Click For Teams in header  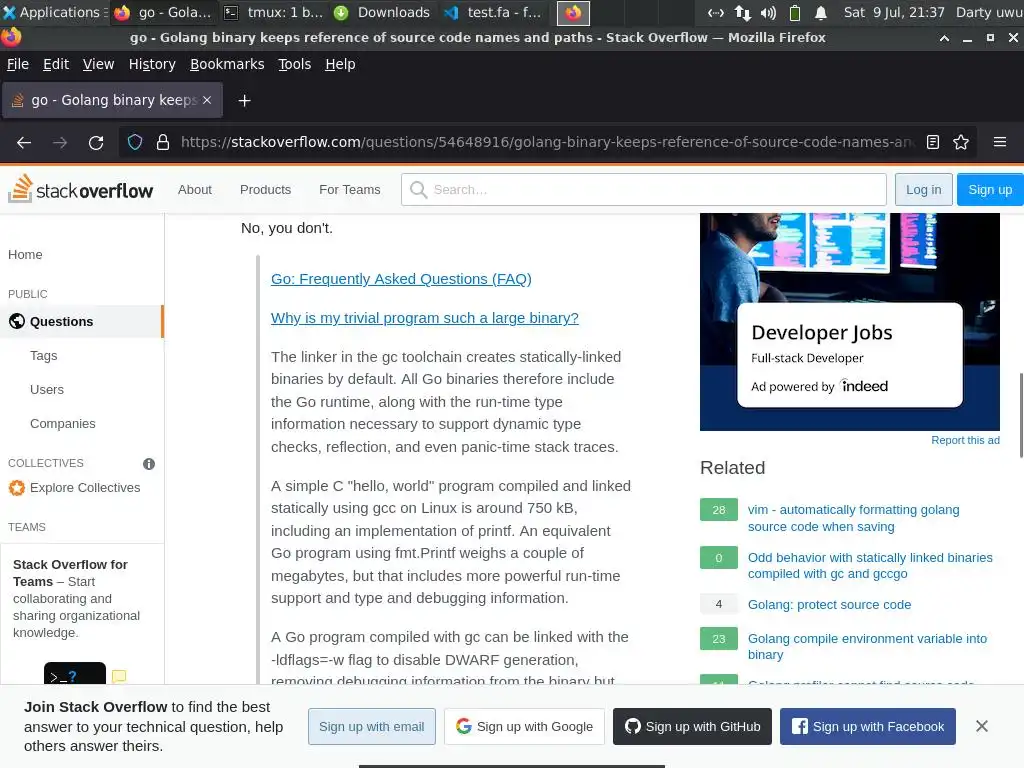click(349, 189)
